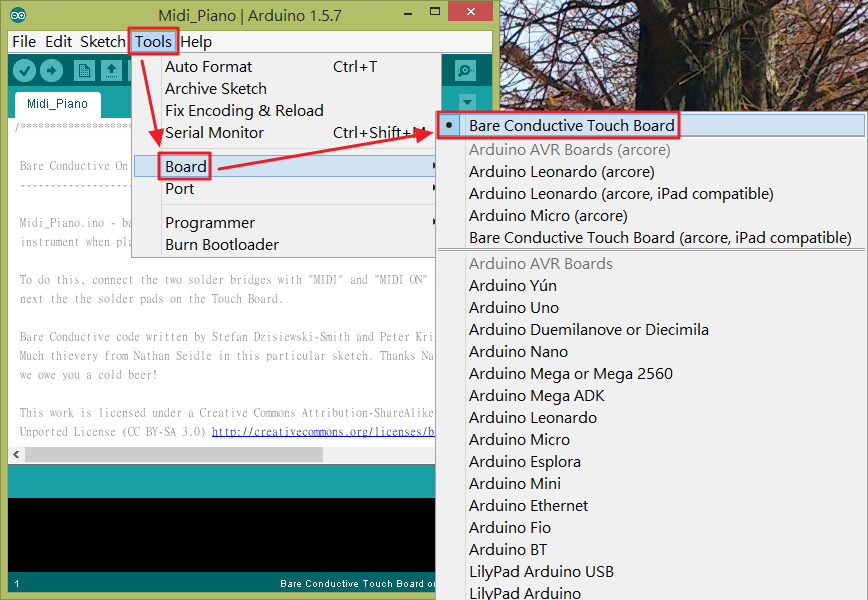The width and height of the screenshot is (868, 600).
Task: Choose Auto Format from Tools menu
Action: [x=286, y=67]
